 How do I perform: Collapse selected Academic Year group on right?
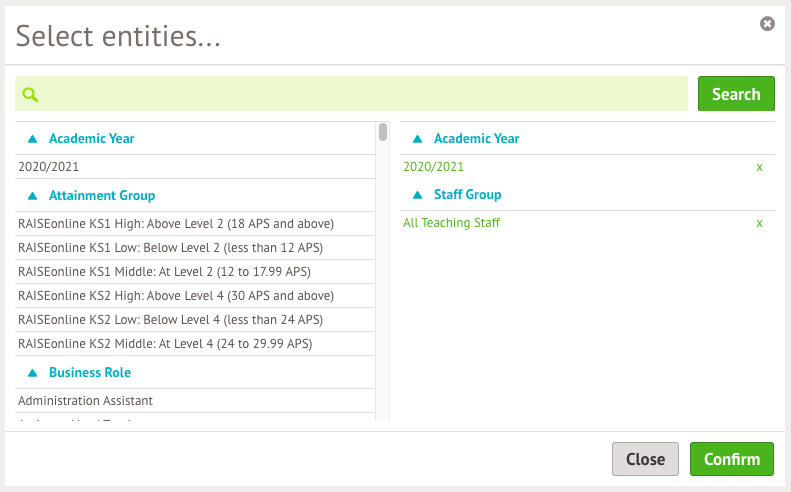click(418, 139)
